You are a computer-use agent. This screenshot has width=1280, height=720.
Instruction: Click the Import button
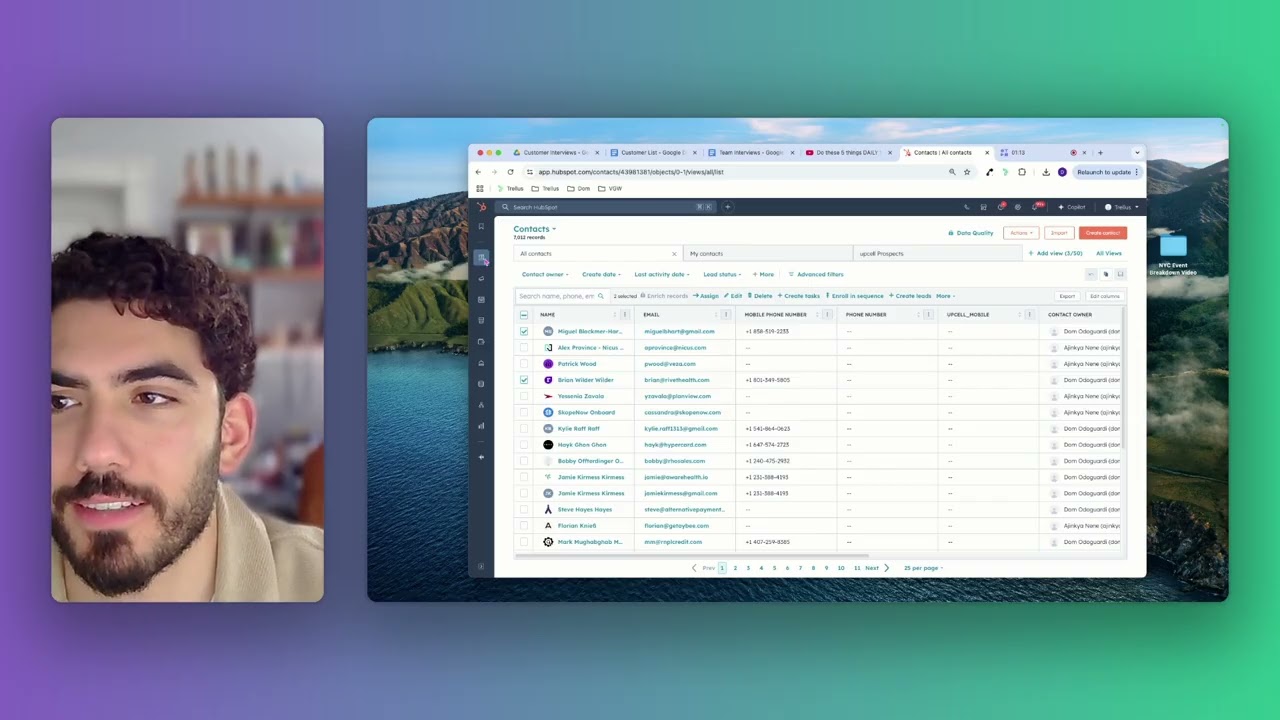1059,233
